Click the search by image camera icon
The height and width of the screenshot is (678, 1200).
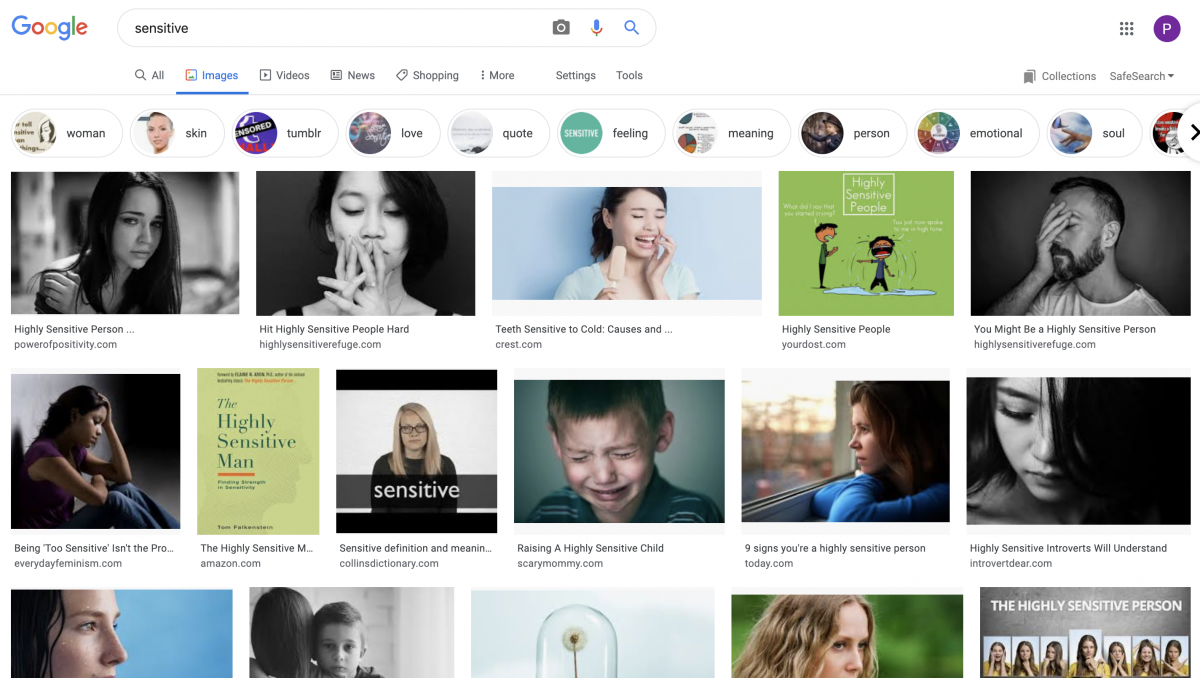[x=561, y=28]
